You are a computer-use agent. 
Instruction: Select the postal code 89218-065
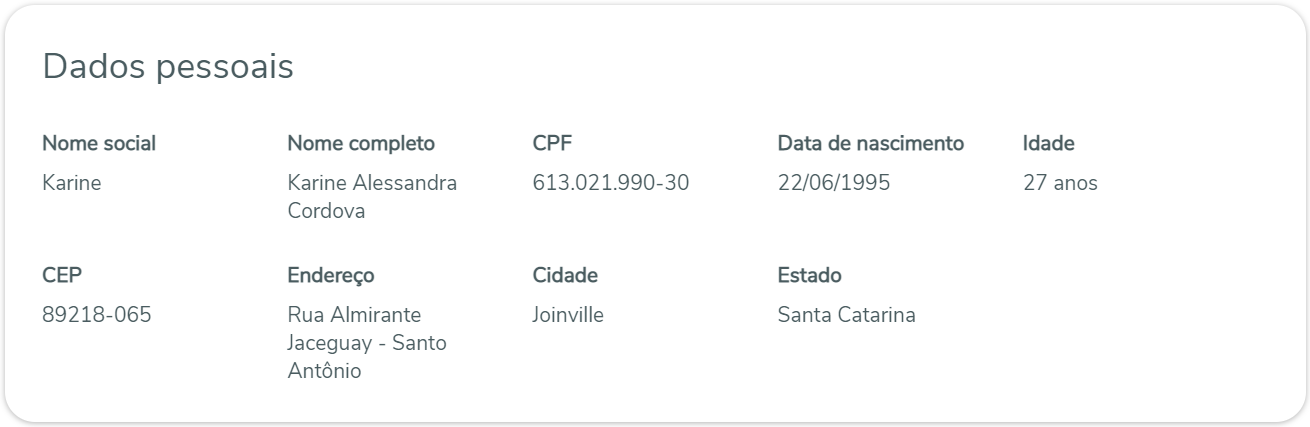point(97,316)
